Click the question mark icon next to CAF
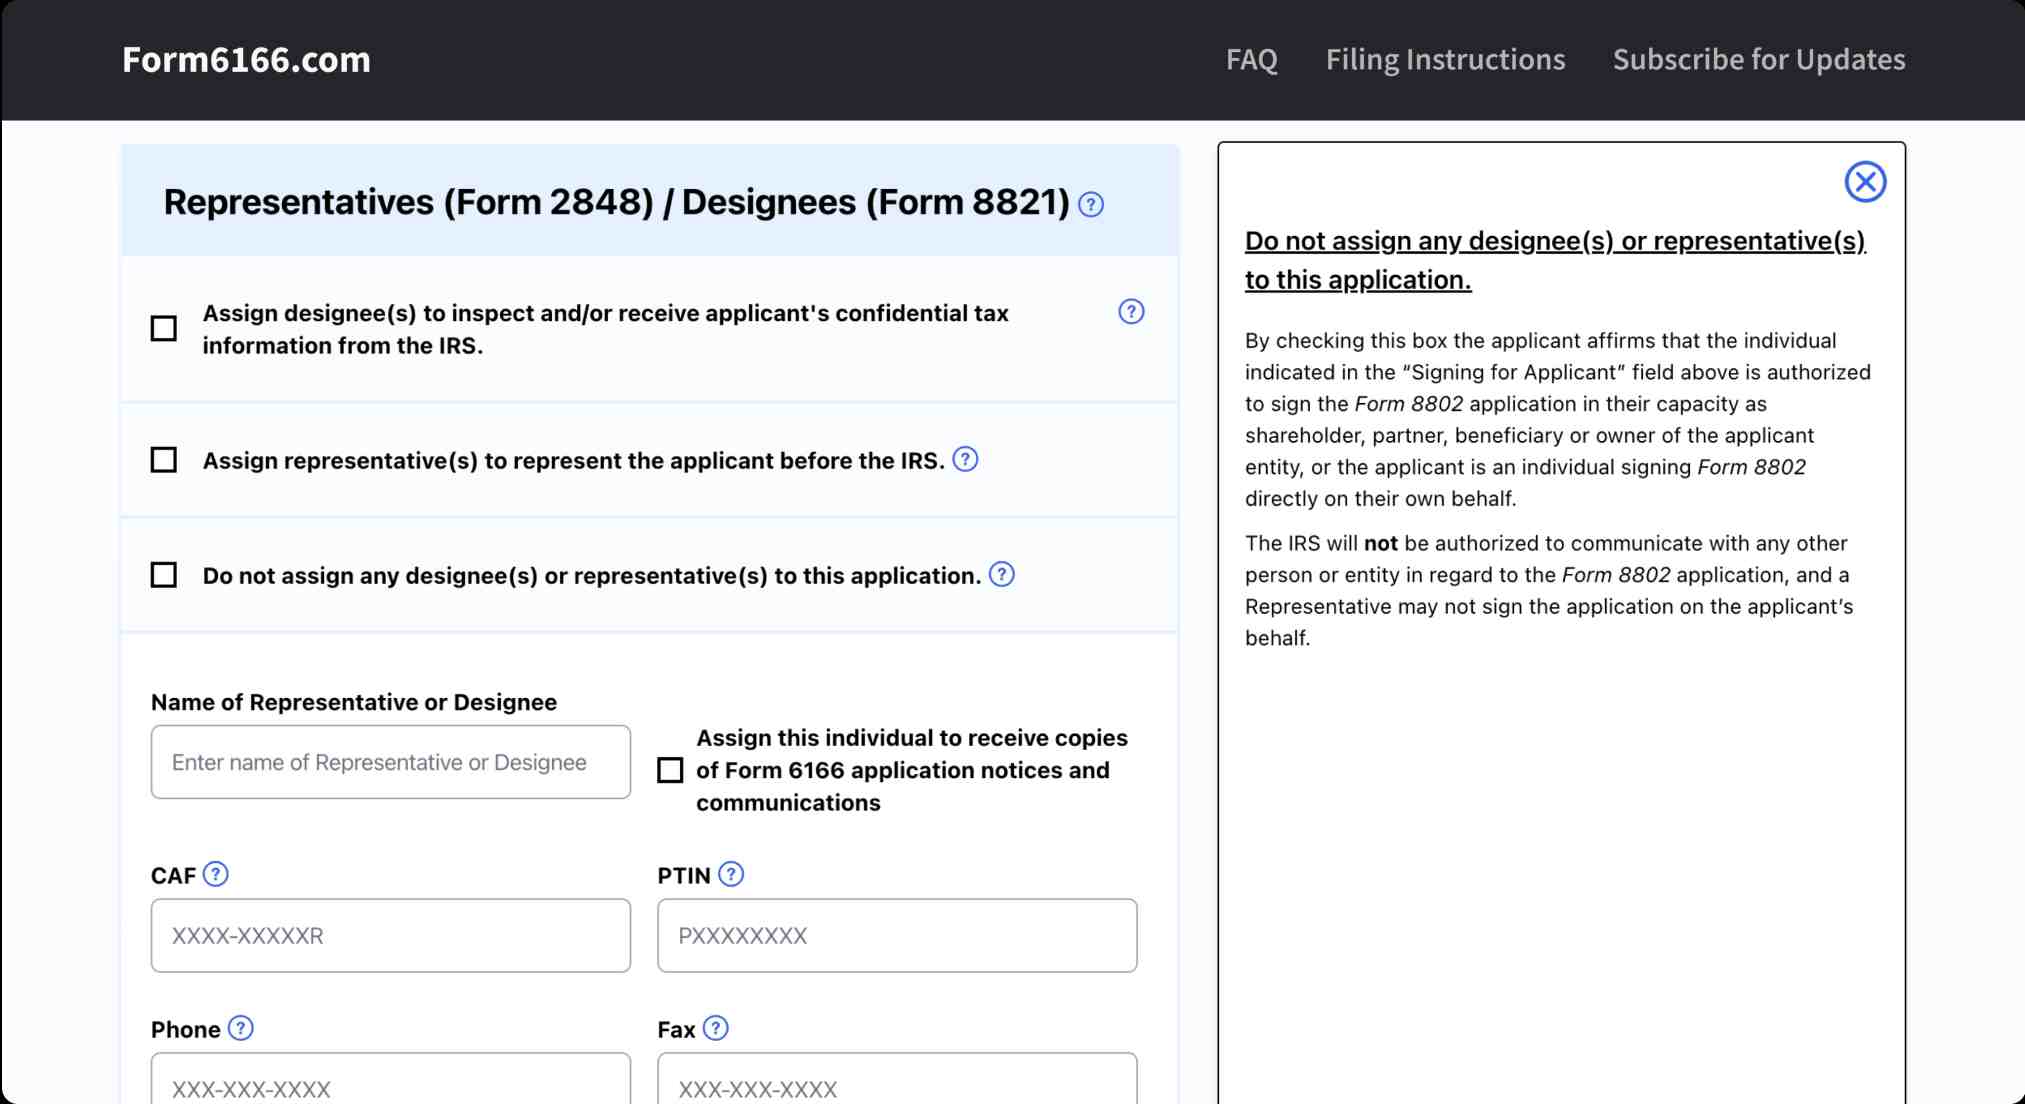The width and height of the screenshot is (2025, 1104). (x=215, y=874)
